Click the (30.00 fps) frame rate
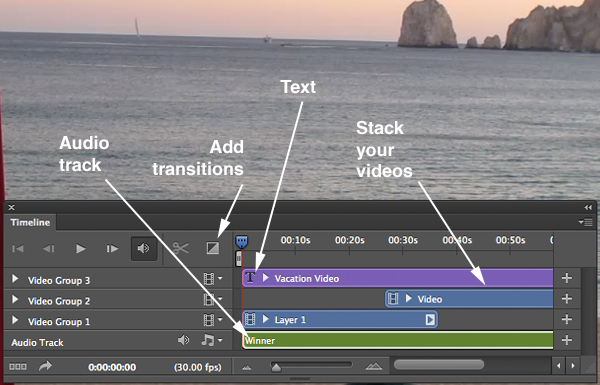 (x=198, y=367)
